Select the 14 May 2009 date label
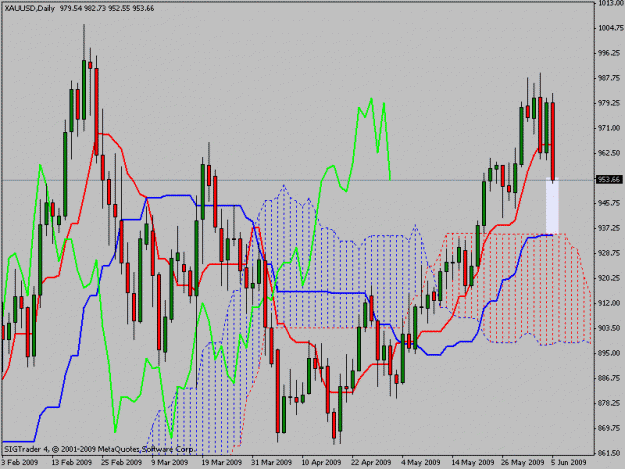This screenshot has height=469, width=625. [x=472, y=462]
